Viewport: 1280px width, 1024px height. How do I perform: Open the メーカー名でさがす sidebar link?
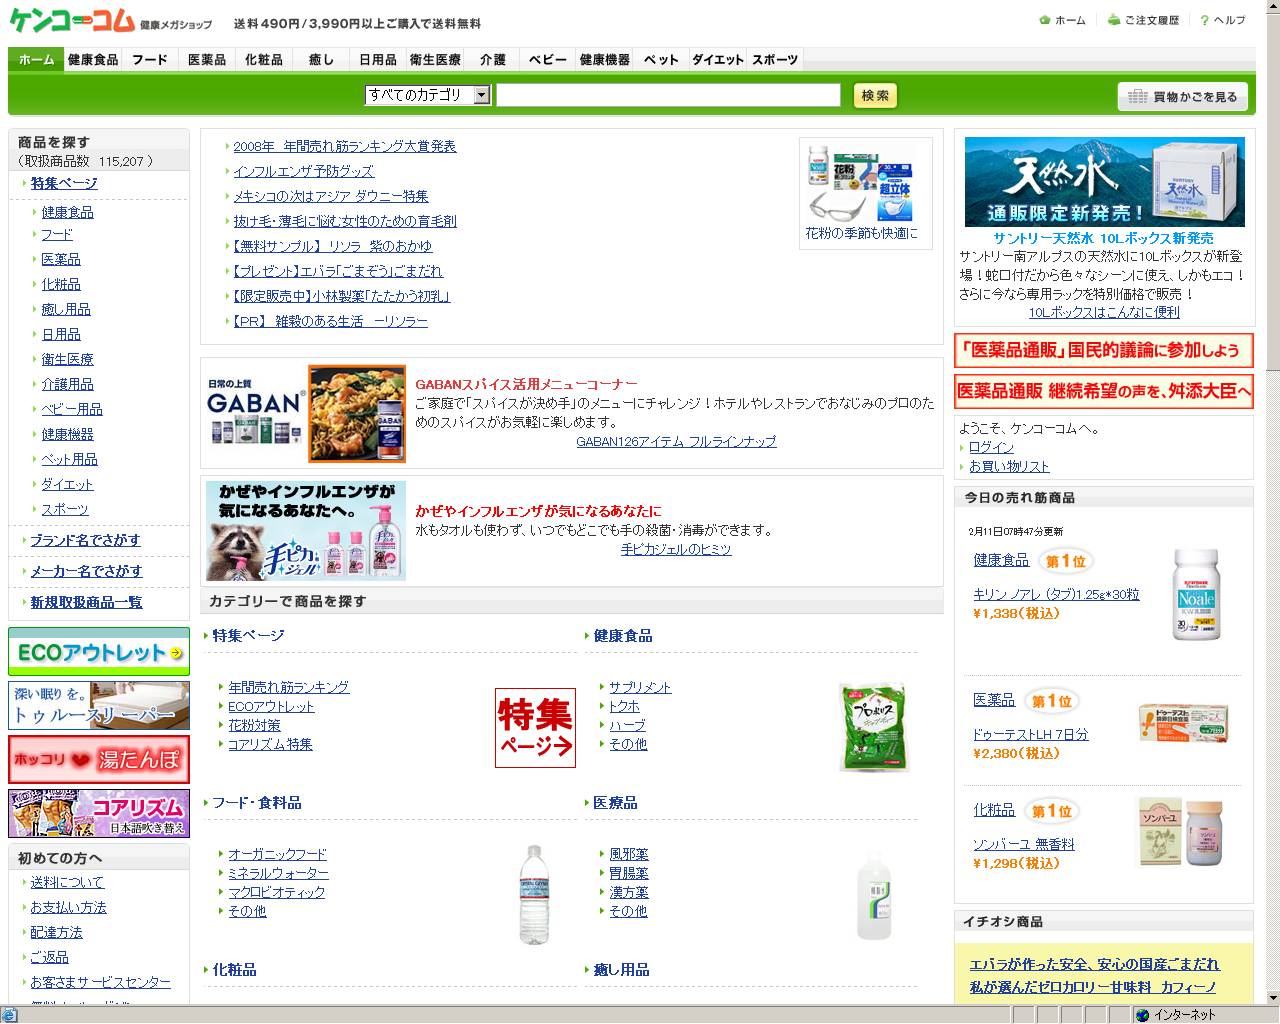coord(86,571)
